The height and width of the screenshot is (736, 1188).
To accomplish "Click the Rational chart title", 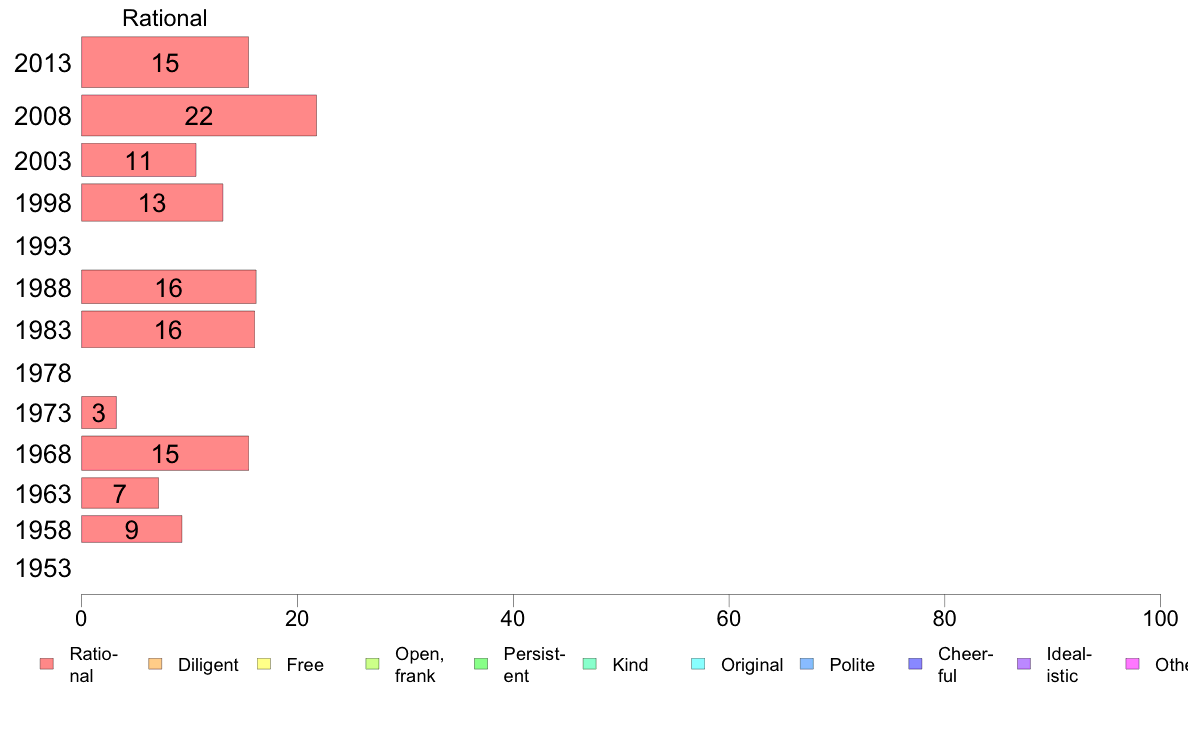I will 164,18.
